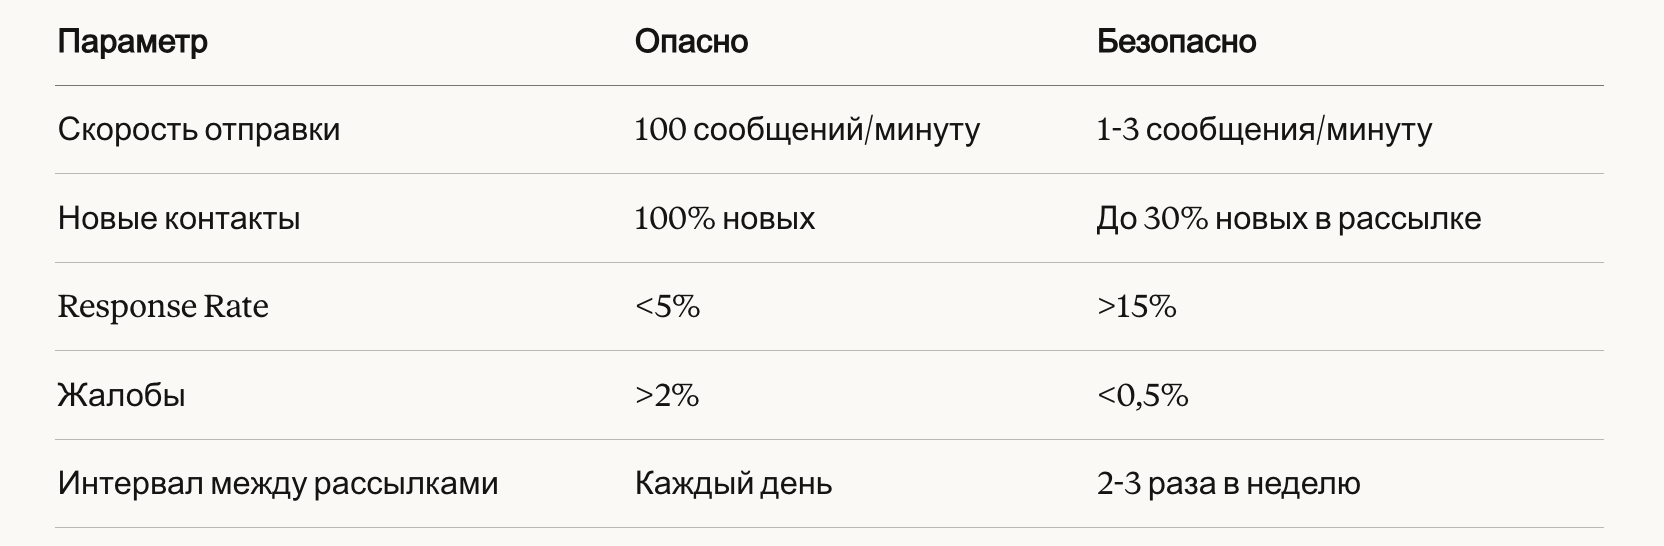Select the Скорость отправки row label
1664x546 pixels.
point(199,130)
